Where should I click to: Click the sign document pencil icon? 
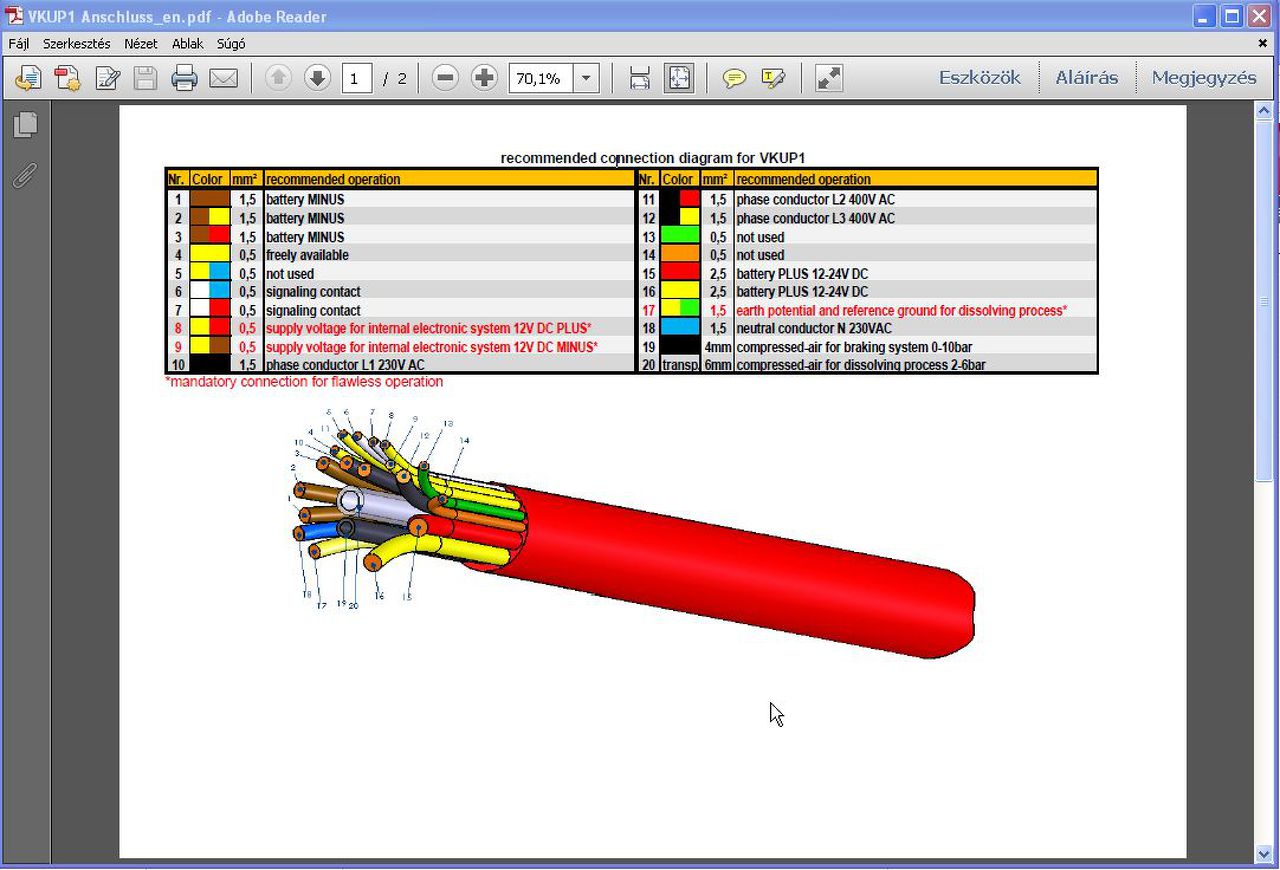pos(107,78)
